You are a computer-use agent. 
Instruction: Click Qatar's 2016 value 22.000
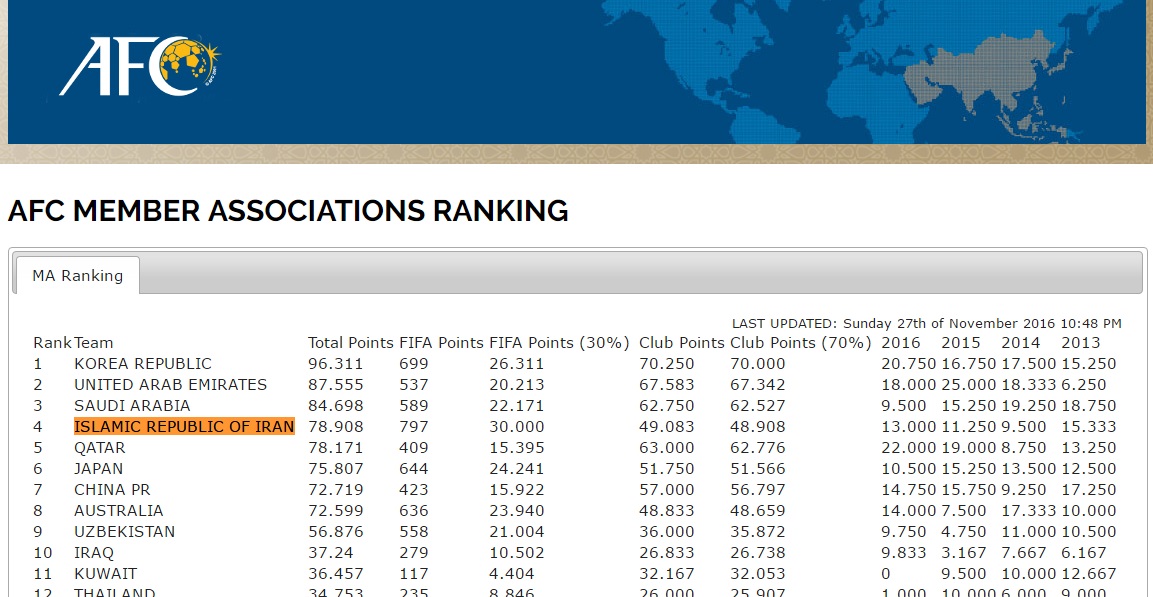pos(909,448)
